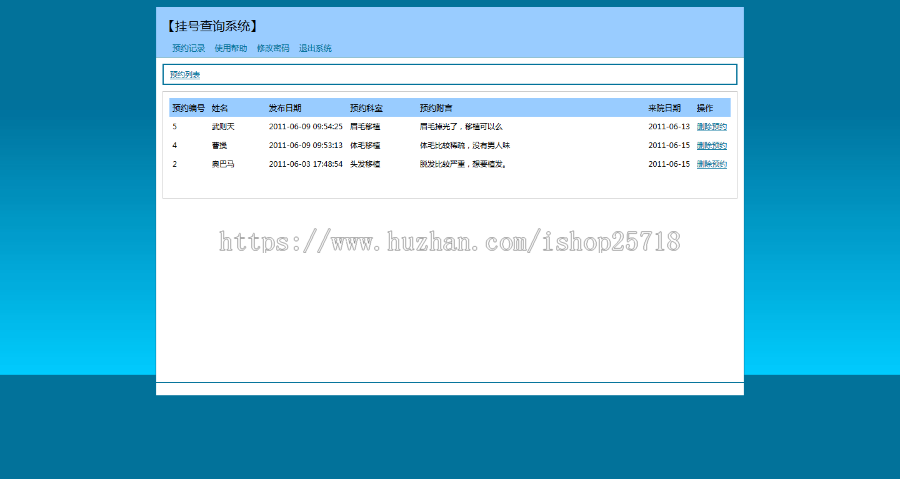The height and width of the screenshot is (479, 900).
Task: Click 删除预约 link for 武则天 row
Action: coord(712,127)
